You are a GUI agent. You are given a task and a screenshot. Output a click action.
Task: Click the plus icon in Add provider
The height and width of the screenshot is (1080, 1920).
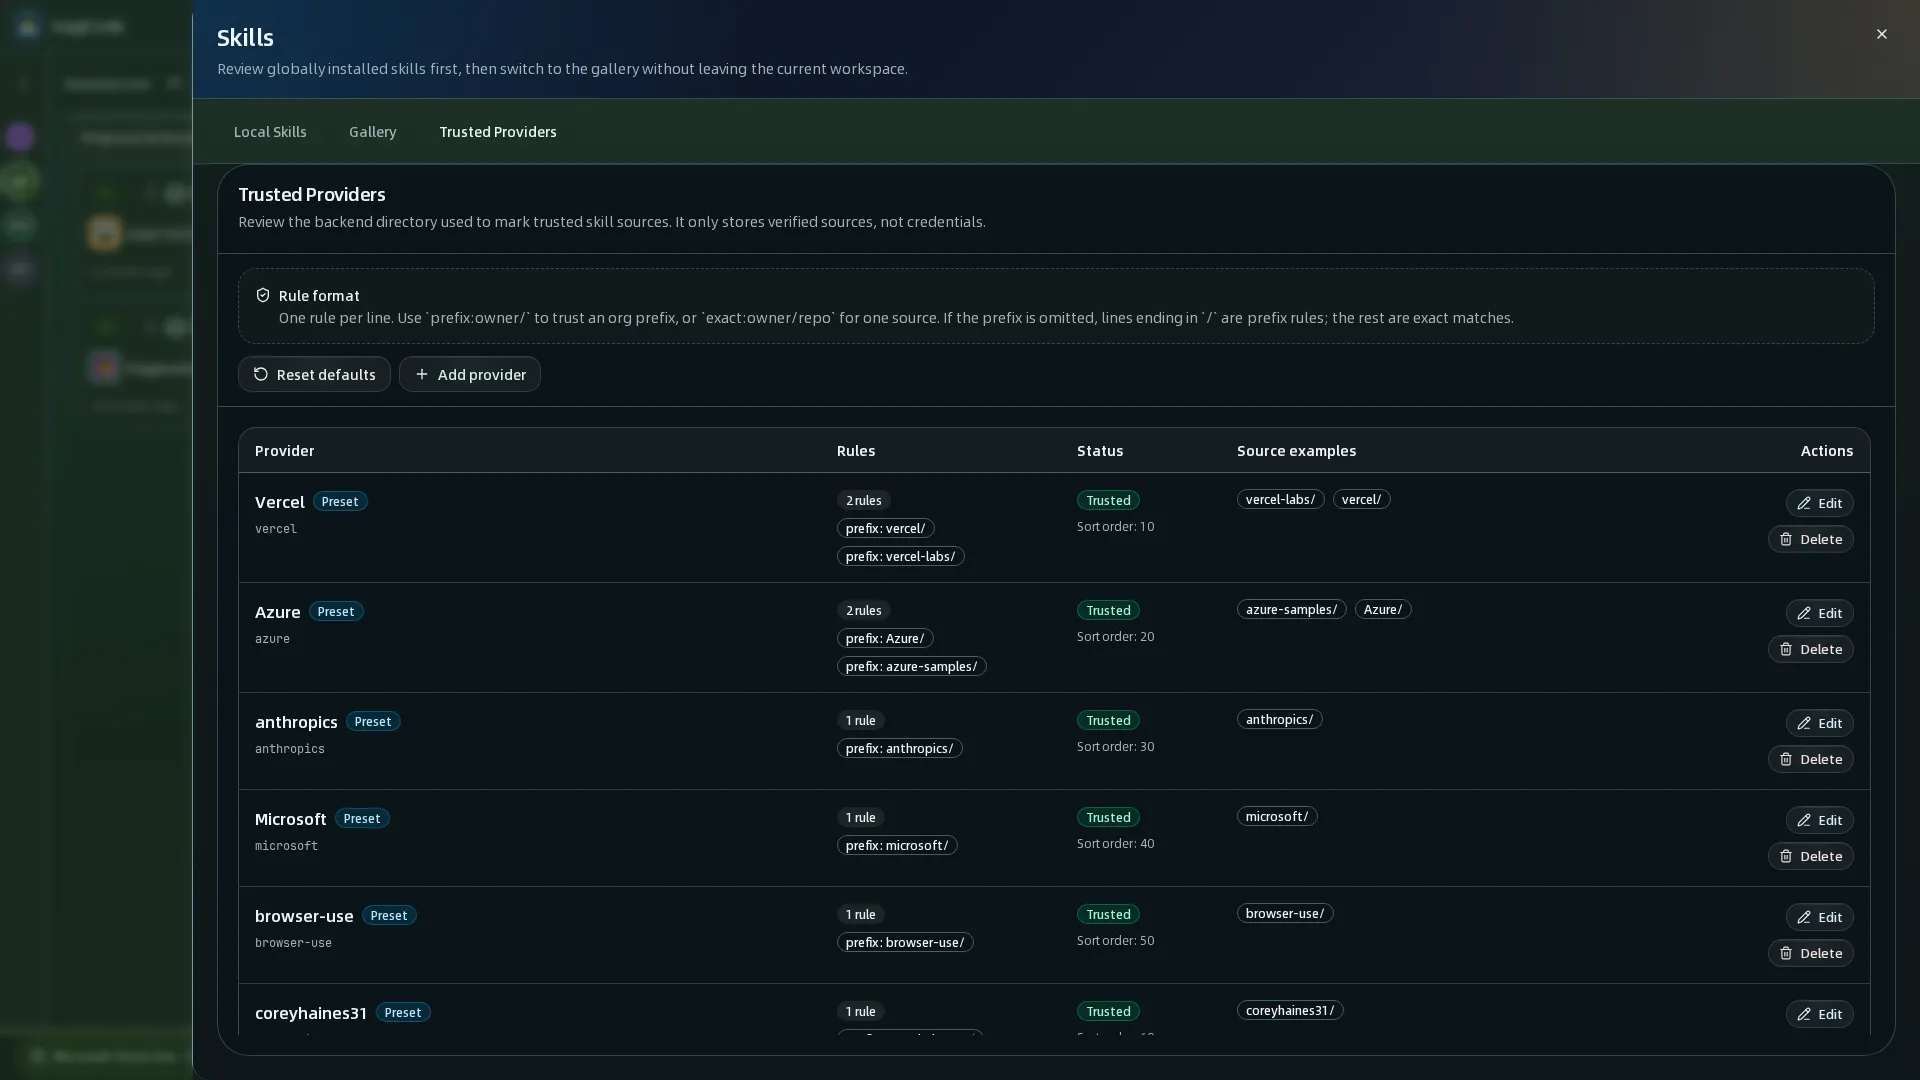[x=422, y=374]
